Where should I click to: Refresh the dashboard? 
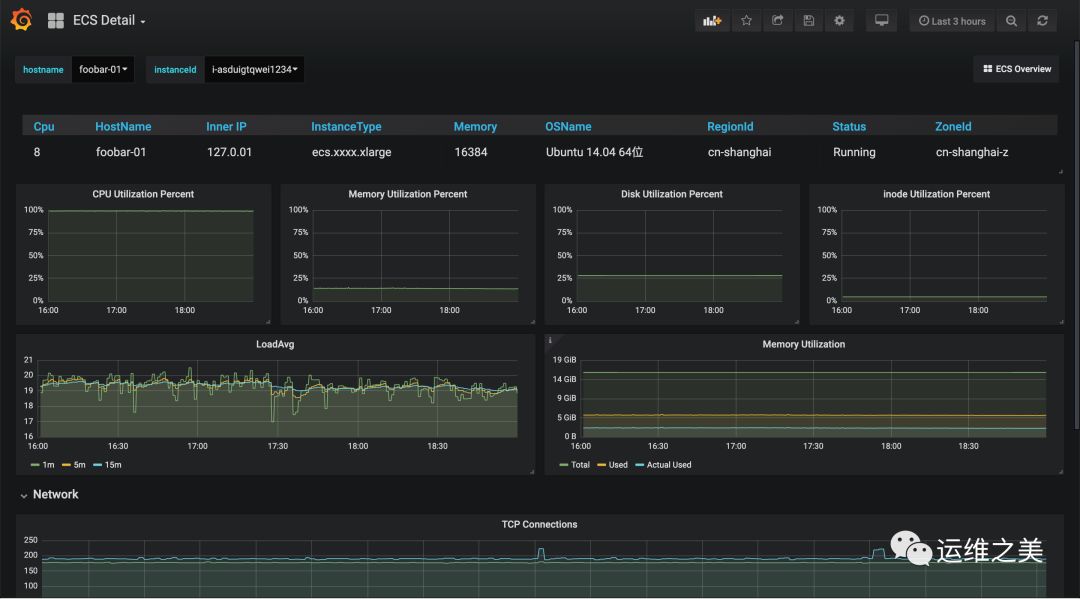click(x=1043, y=21)
